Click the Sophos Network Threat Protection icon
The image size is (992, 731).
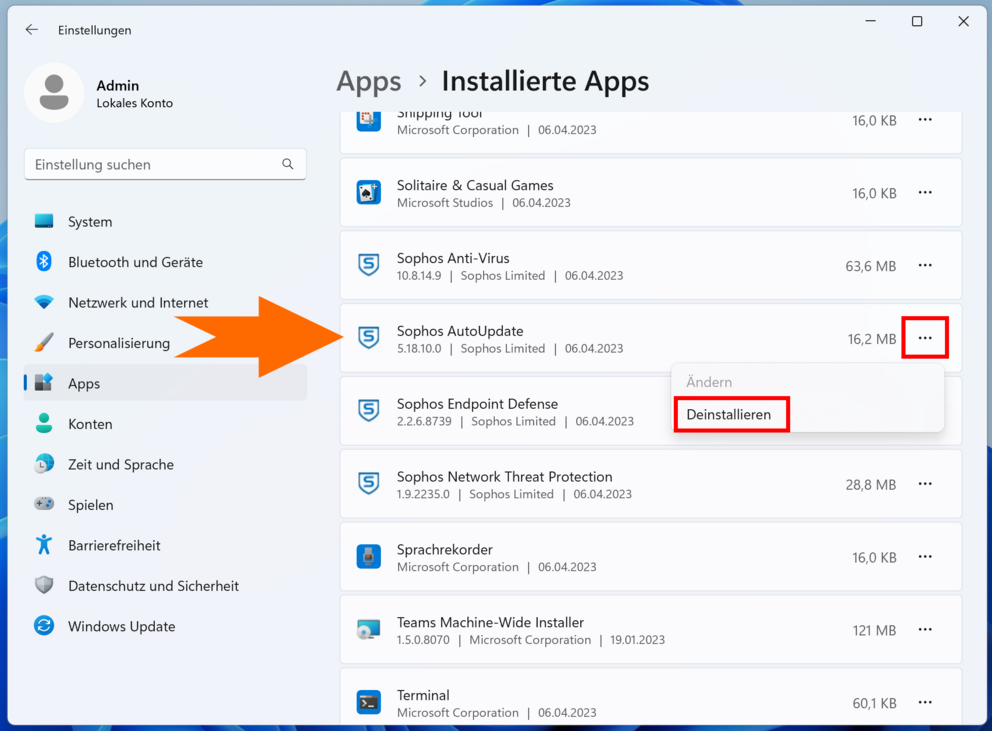pos(368,484)
